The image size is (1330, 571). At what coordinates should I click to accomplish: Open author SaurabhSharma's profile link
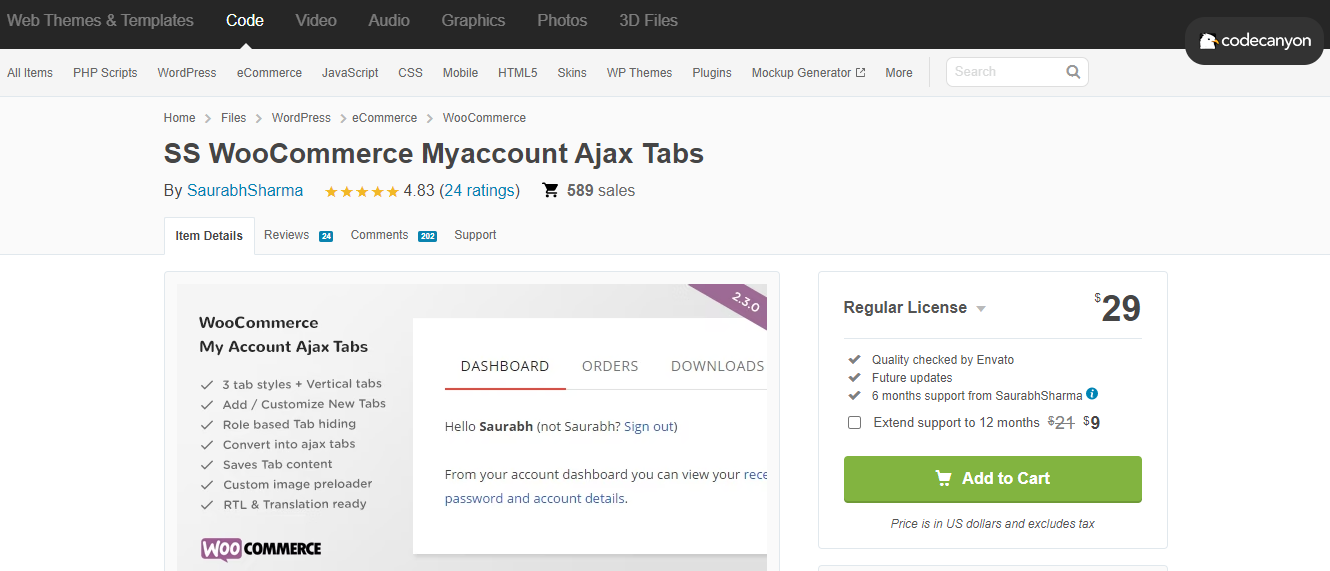[245, 191]
